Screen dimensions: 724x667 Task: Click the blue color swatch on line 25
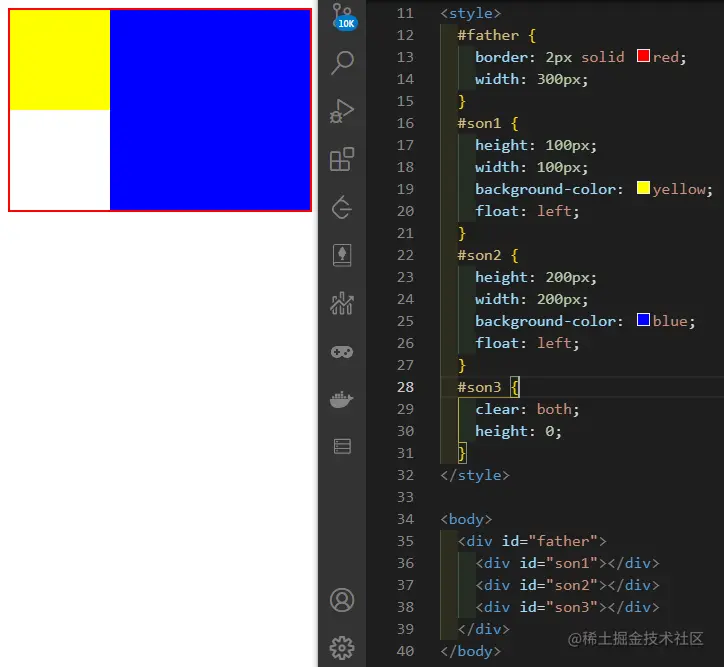643,319
